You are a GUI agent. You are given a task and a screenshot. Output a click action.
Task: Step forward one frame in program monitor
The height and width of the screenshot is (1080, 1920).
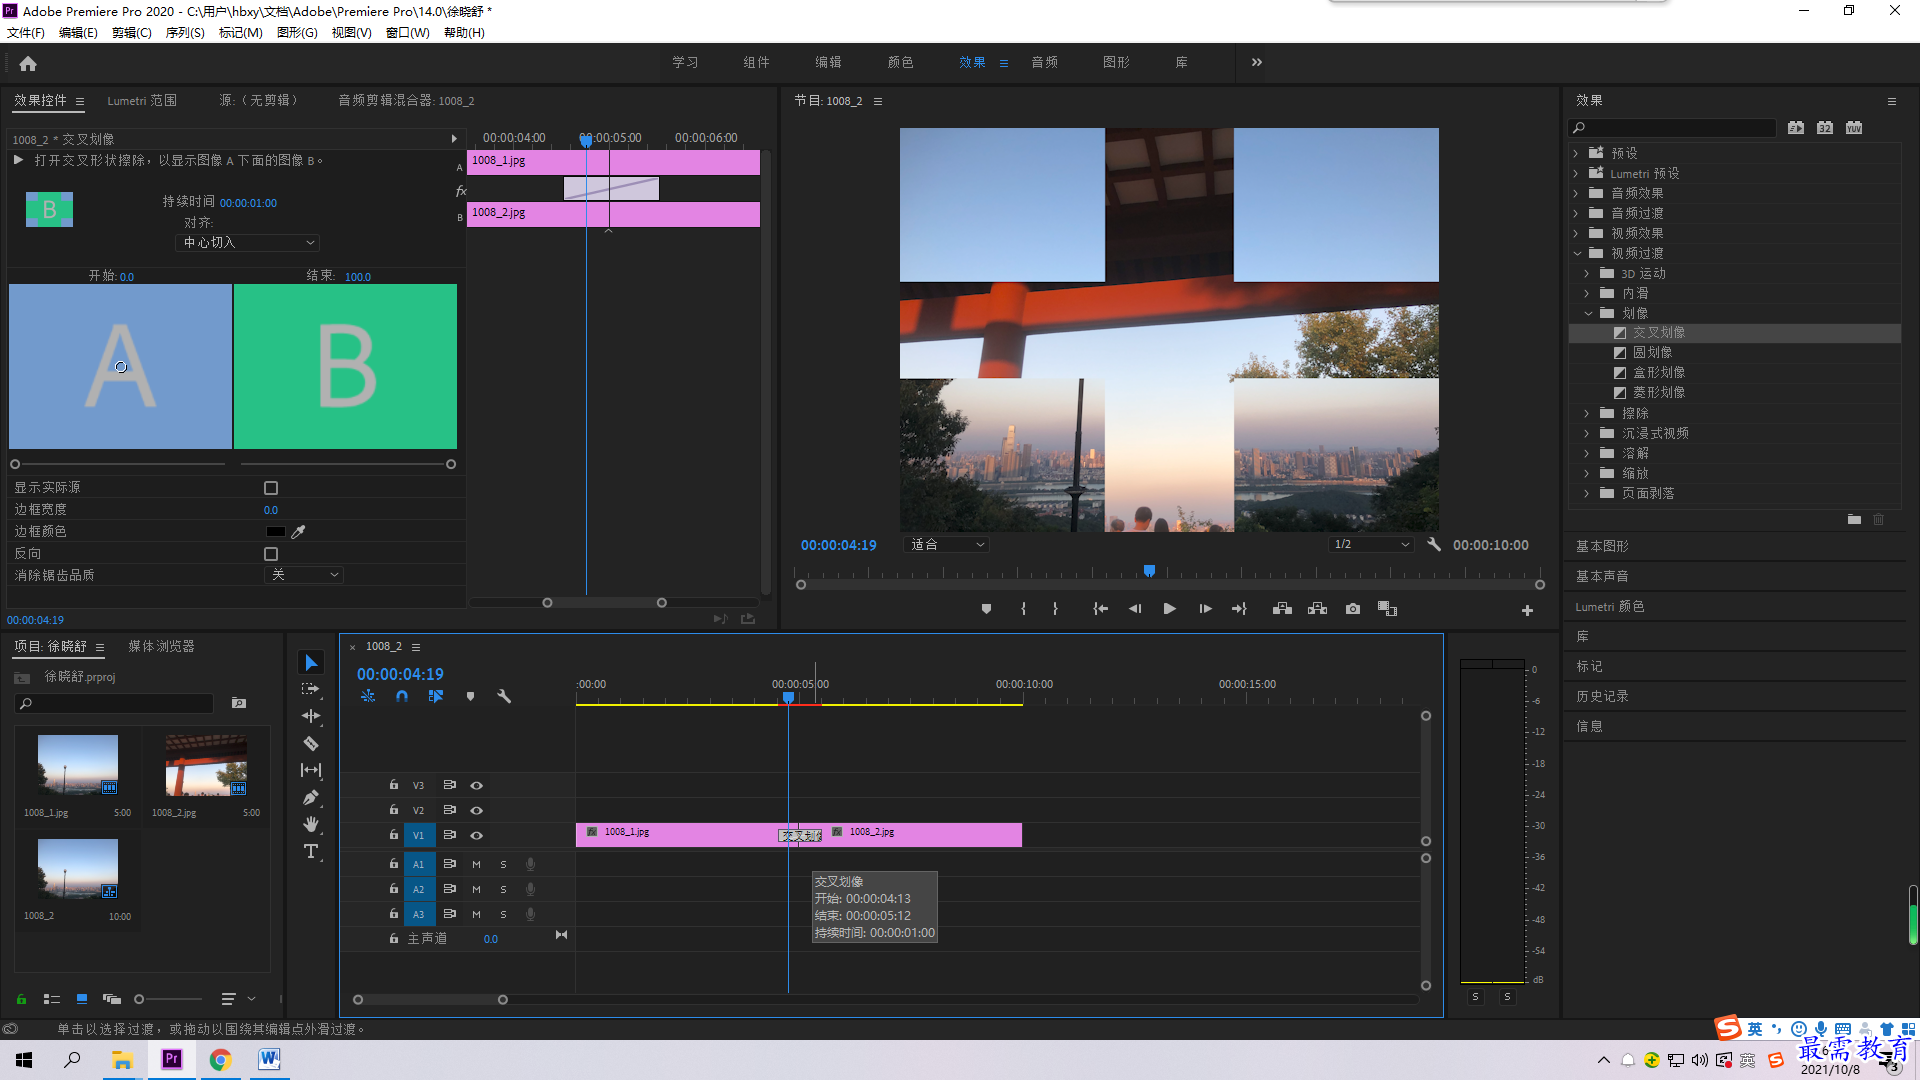pyautogui.click(x=1205, y=609)
